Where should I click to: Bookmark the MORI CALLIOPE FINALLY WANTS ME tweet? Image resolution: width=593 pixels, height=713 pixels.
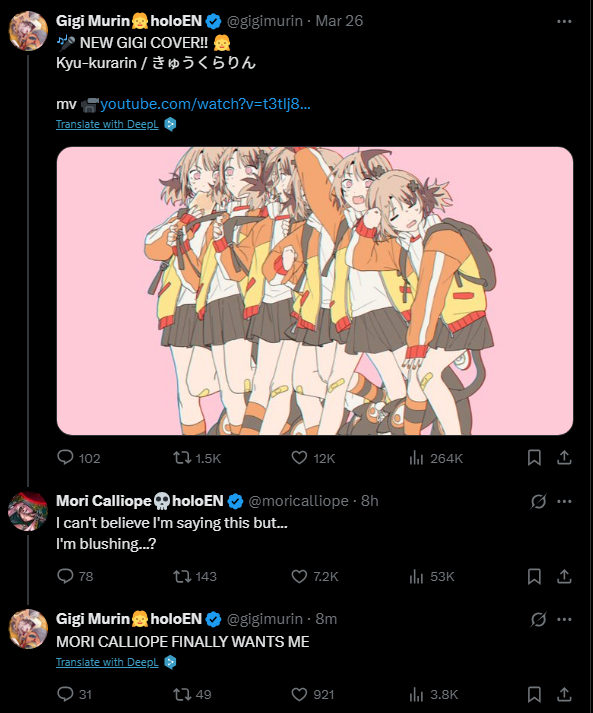[534, 694]
